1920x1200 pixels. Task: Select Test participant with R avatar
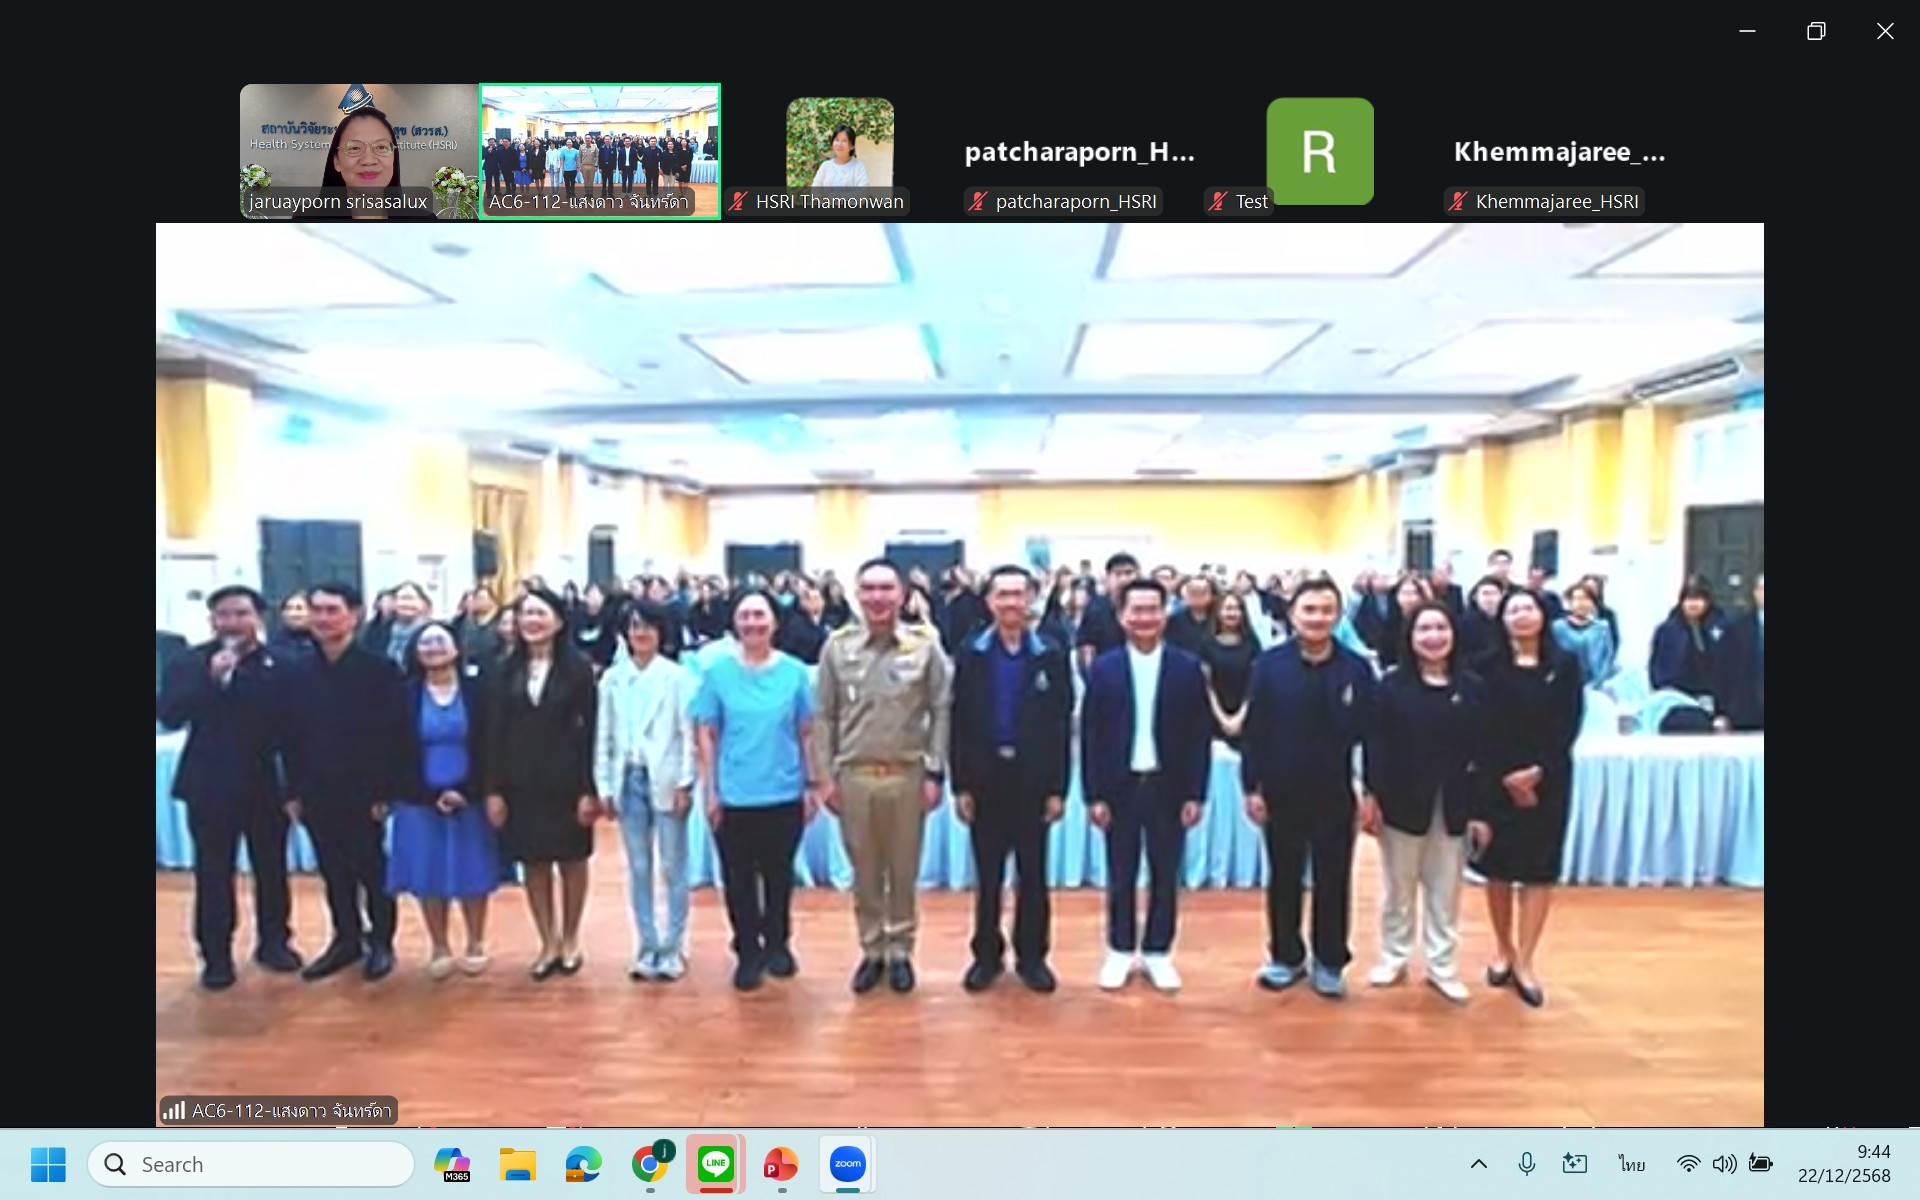click(x=1319, y=152)
